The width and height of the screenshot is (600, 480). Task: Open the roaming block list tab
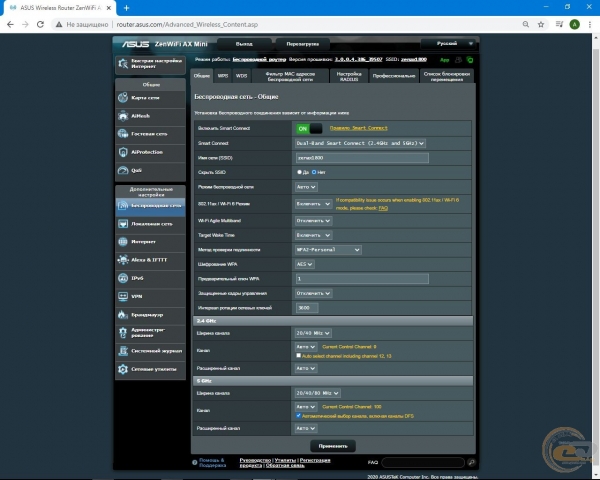pyautogui.click(x=447, y=76)
